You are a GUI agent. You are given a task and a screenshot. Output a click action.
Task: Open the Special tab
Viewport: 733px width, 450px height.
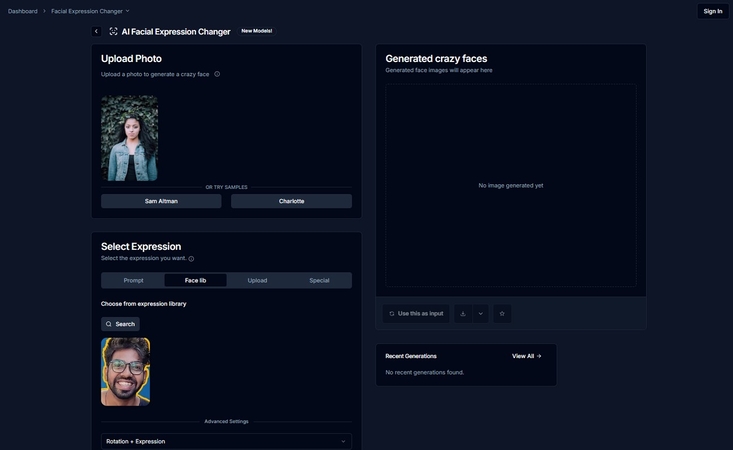coord(319,280)
